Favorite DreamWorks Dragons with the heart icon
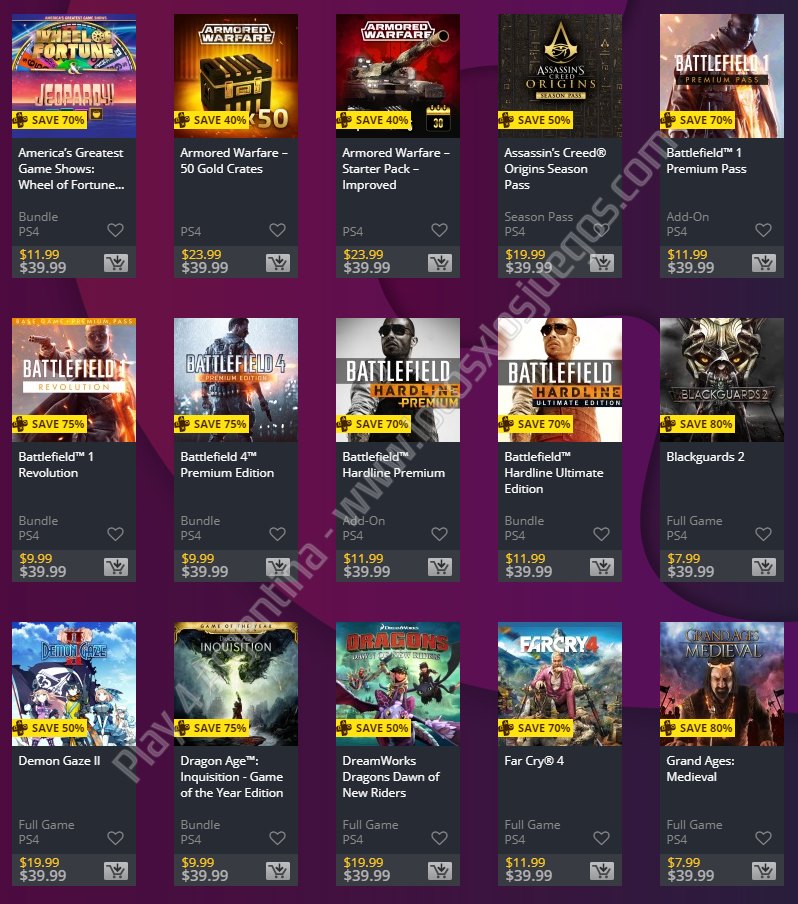798x904 pixels. click(x=439, y=838)
